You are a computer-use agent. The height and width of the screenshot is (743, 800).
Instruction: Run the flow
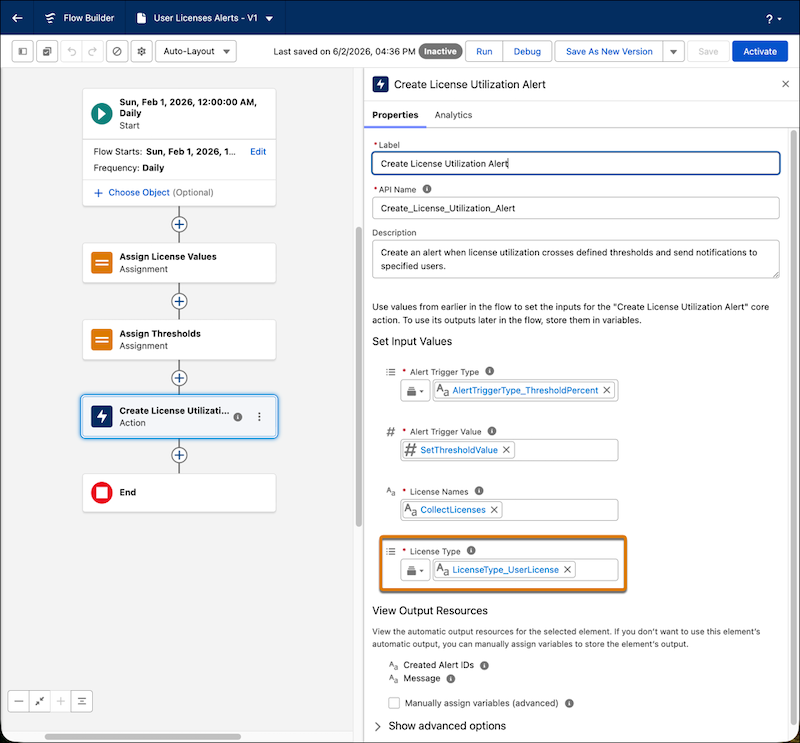(x=484, y=52)
